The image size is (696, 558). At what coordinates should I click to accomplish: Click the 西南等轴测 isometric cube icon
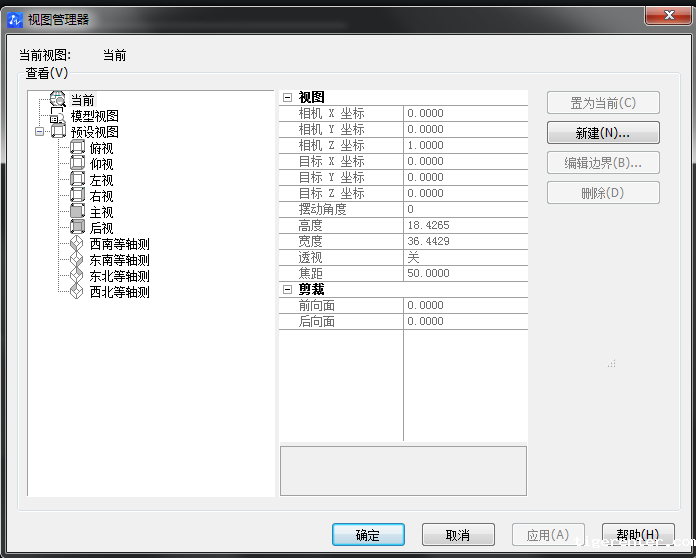pos(78,244)
